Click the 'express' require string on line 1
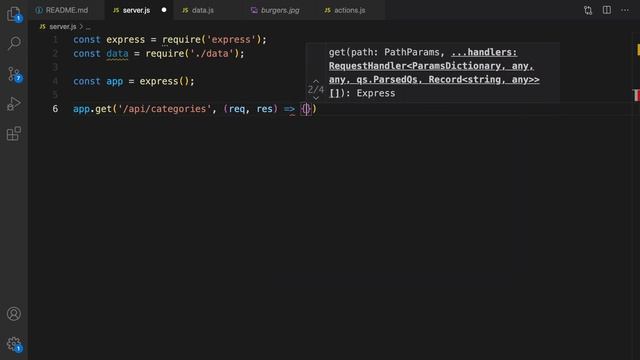The height and width of the screenshot is (360, 640). (x=231, y=40)
